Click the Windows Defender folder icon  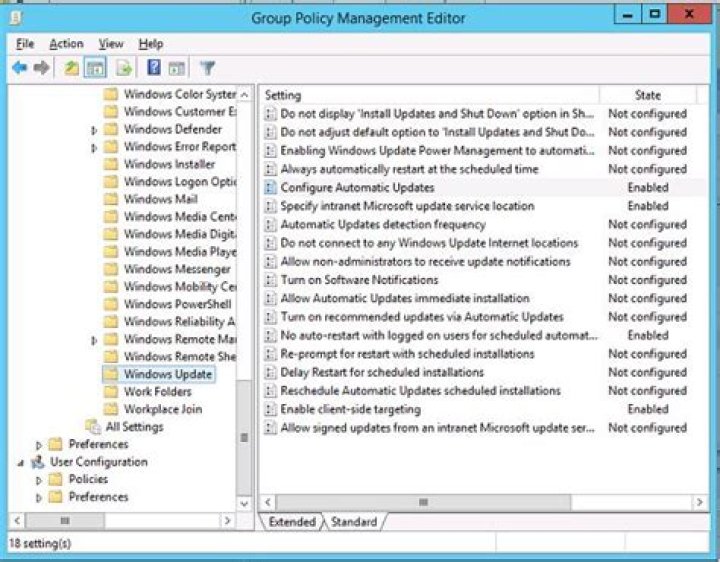[x=111, y=129]
